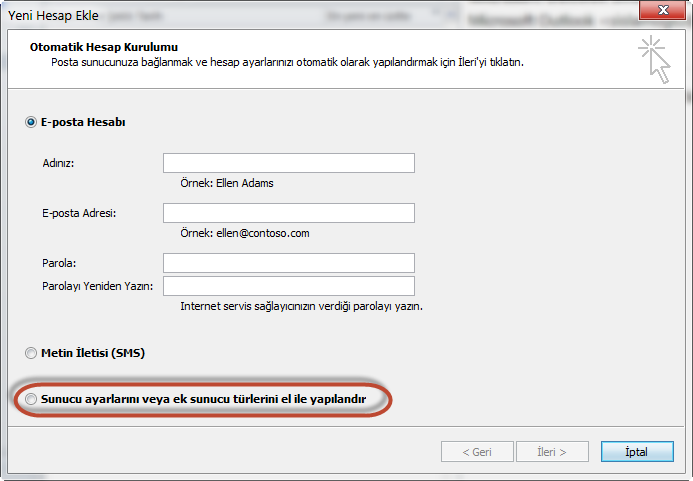Select the E-posta Hesabı radio button
Screen dimensions: 693x481
[x=30, y=122]
